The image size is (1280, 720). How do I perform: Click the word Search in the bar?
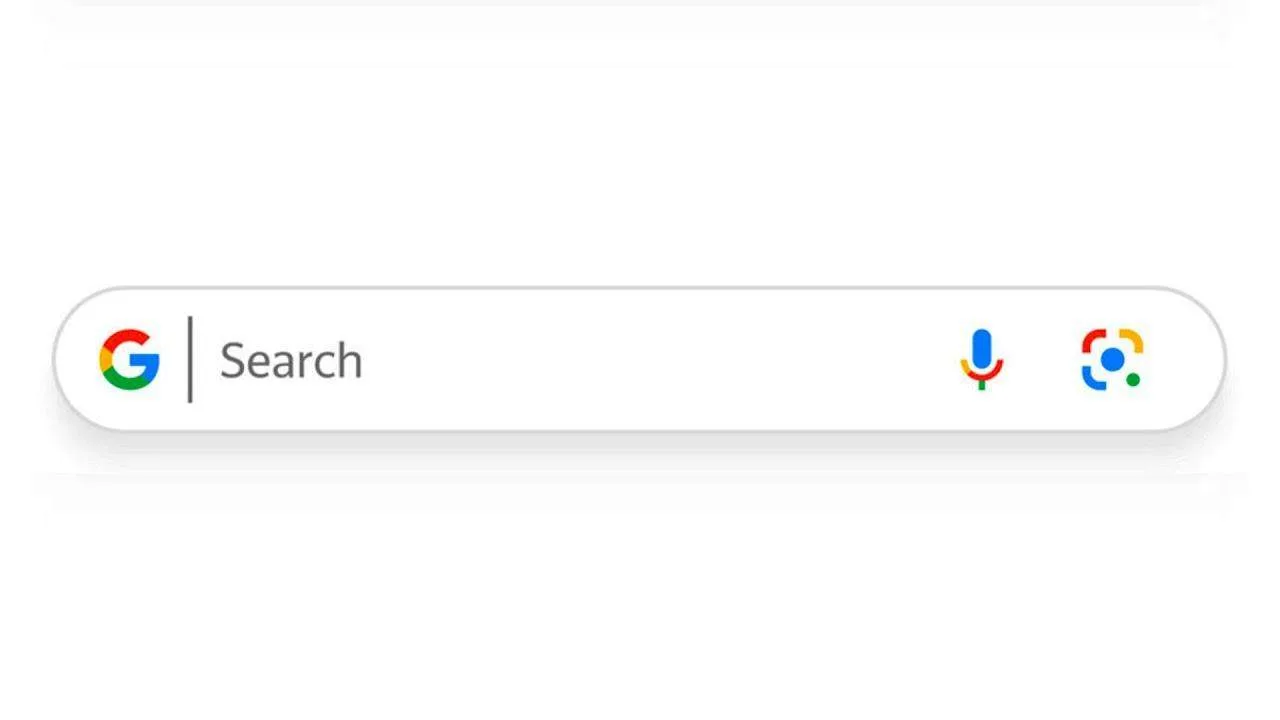291,360
